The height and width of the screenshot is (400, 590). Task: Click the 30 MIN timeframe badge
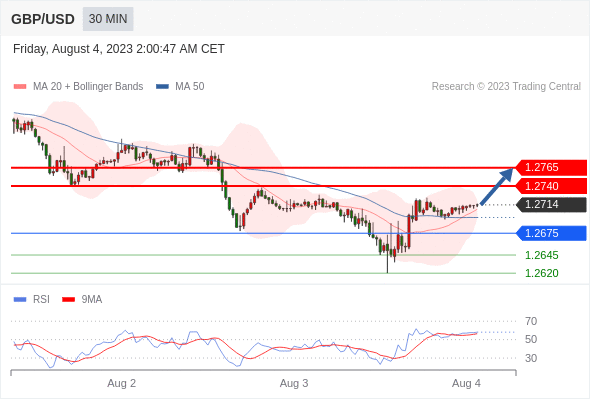pyautogui.click(x=108, y=19)
